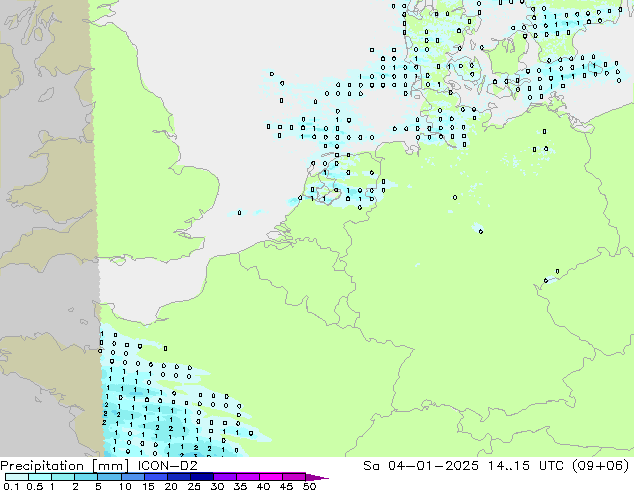Viewport: 634px width, 490px height.
Task: Click the 45–50 mm legend swatch
Action: click(294, 477)
